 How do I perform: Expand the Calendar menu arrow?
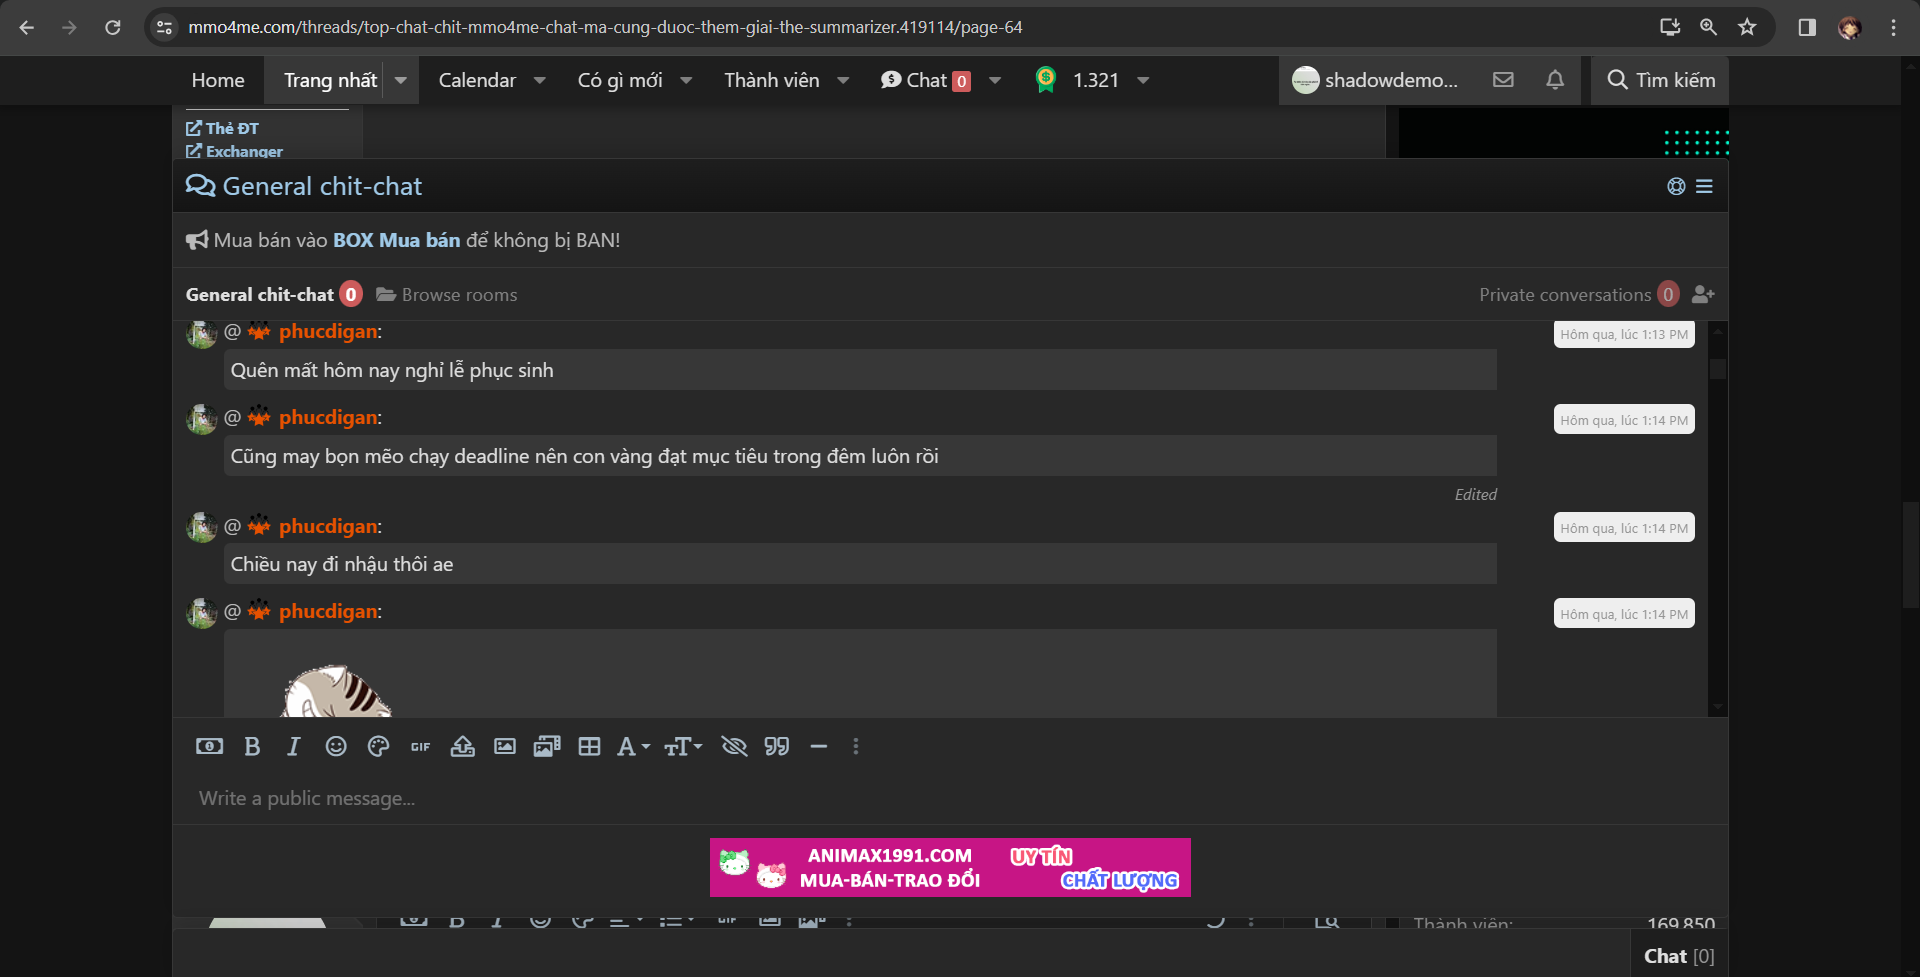point(540,81)
